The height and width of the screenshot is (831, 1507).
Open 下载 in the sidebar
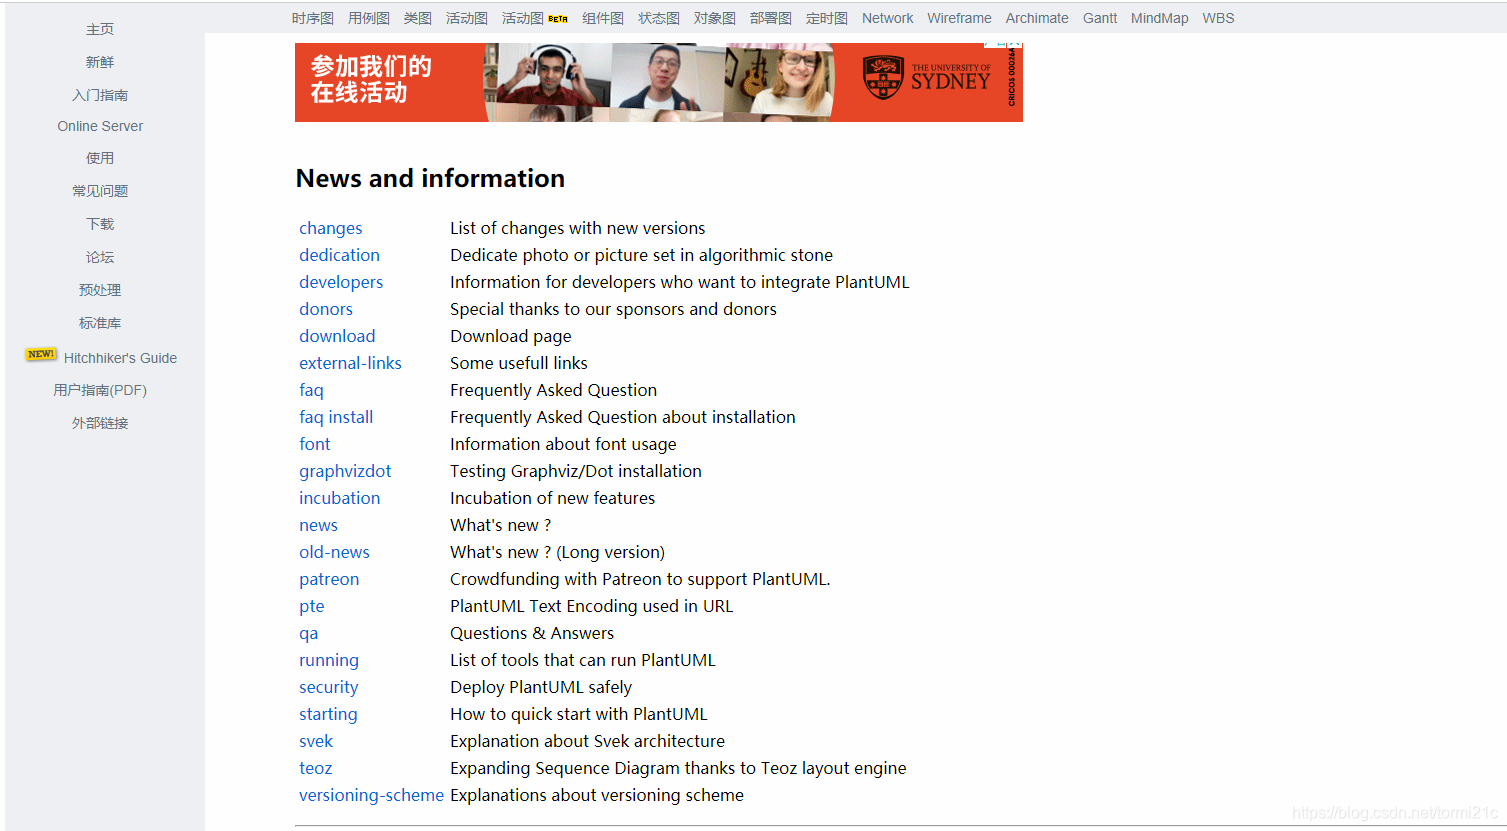[x=100, y=224]
